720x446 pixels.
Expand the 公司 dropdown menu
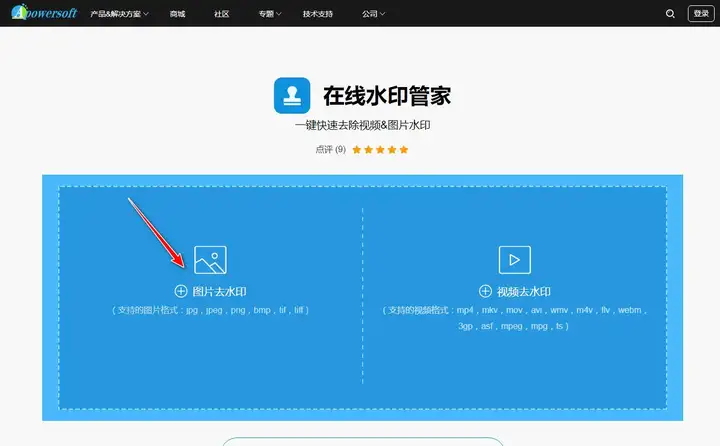373,14
